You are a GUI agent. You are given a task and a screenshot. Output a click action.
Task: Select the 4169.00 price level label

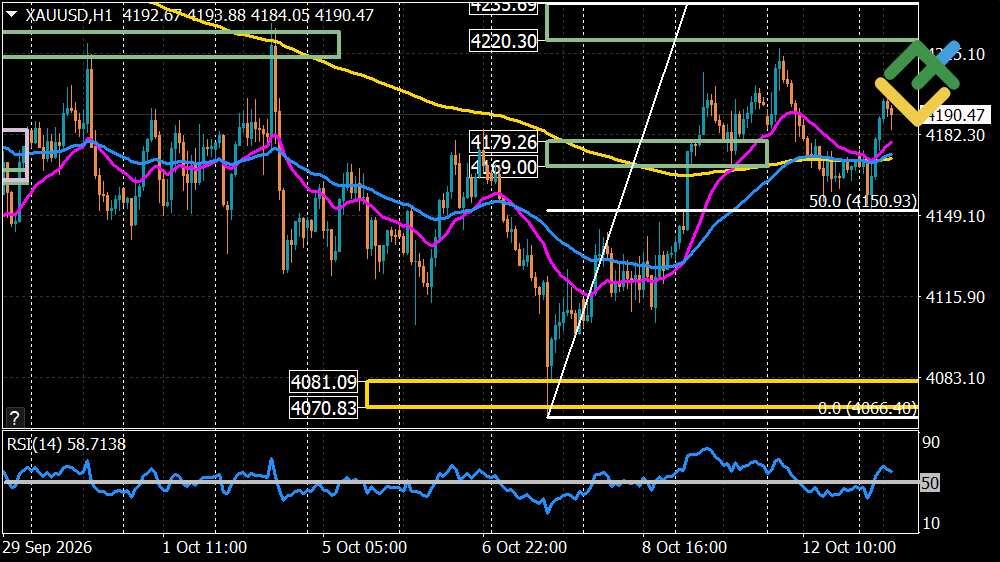tap(504, 166)
